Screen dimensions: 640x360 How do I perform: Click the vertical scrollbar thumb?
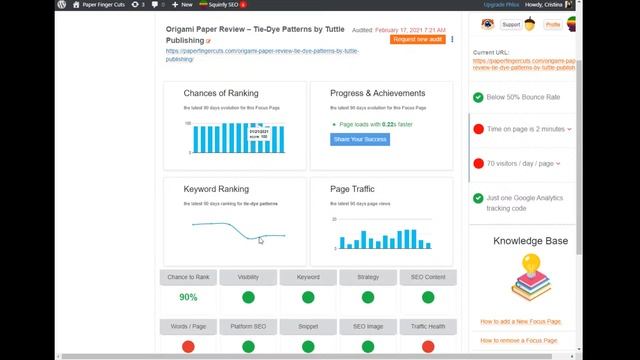(x=579, y=157)
